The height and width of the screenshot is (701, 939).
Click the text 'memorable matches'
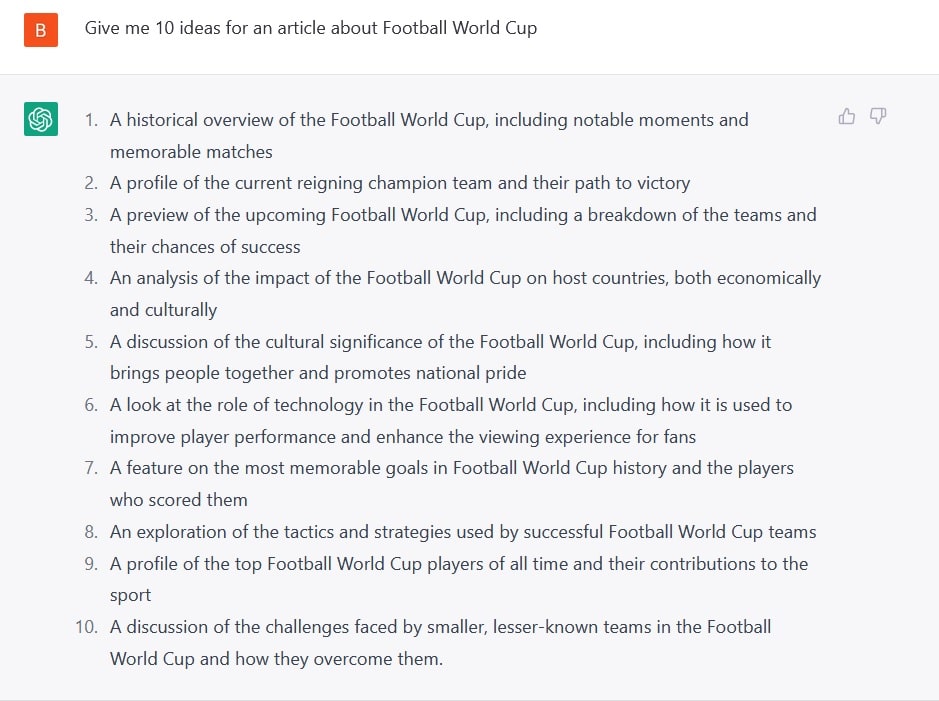pyautogui.click(x=191, y=152)
